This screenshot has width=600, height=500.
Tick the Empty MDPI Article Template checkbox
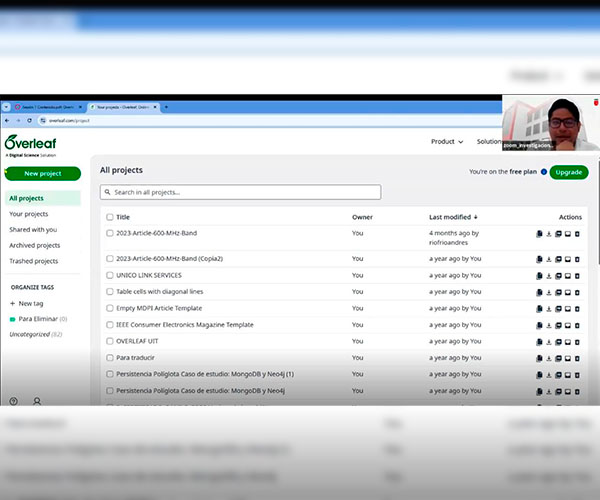pyautogui.click(x=110, y=308)
